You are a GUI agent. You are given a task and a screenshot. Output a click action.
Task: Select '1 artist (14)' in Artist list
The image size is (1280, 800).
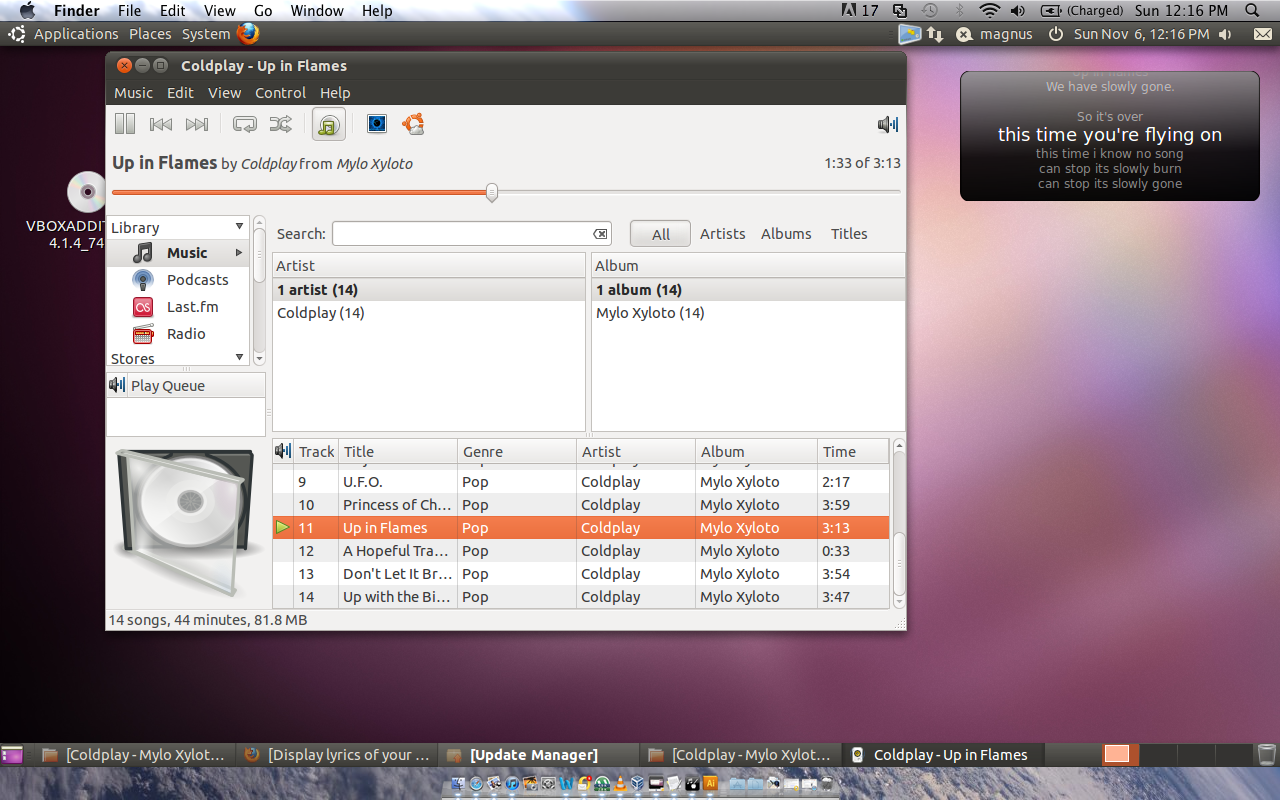(429, 290)
